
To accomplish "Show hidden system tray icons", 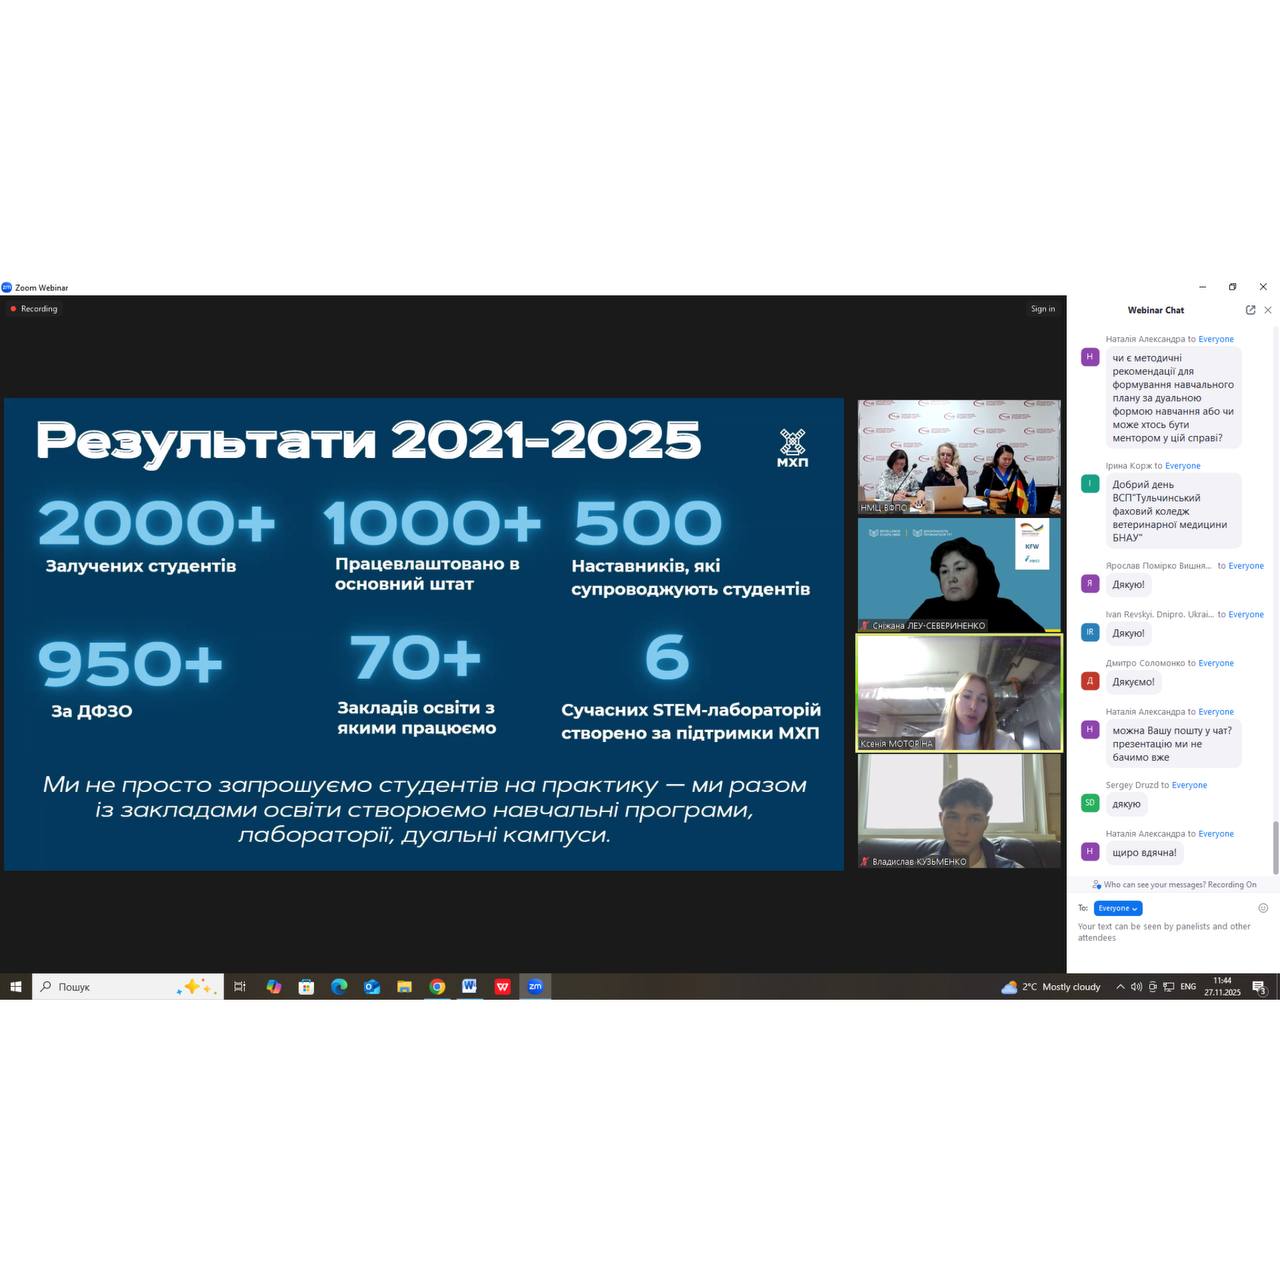I will pos(1120,987).
